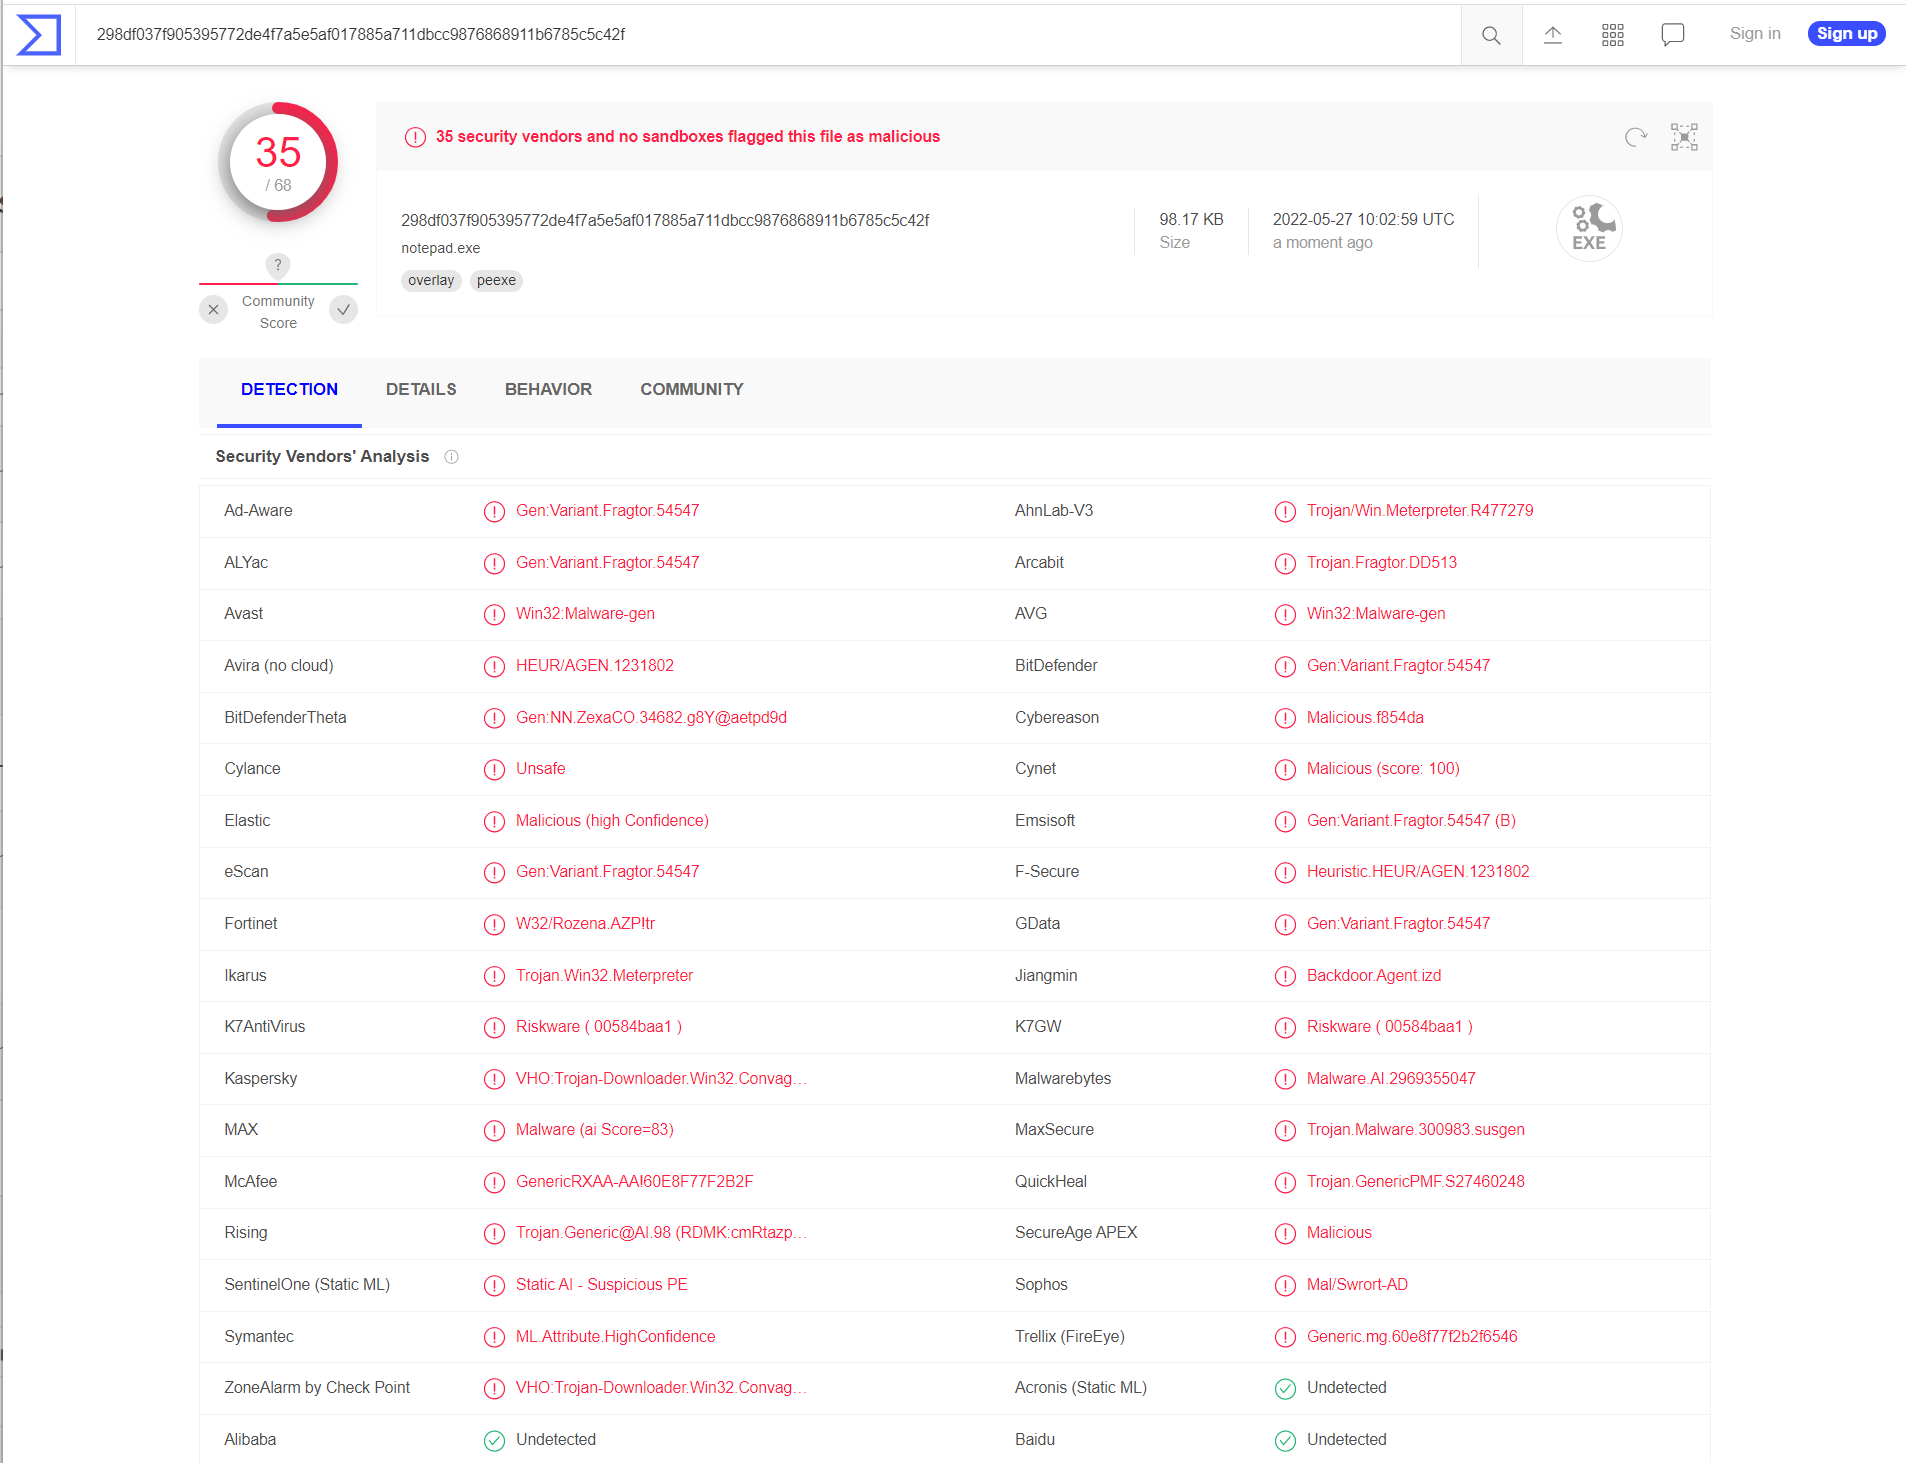Open the comments speech bubble icon
Viewport: 1906px width, 1463px height.
1672,35
